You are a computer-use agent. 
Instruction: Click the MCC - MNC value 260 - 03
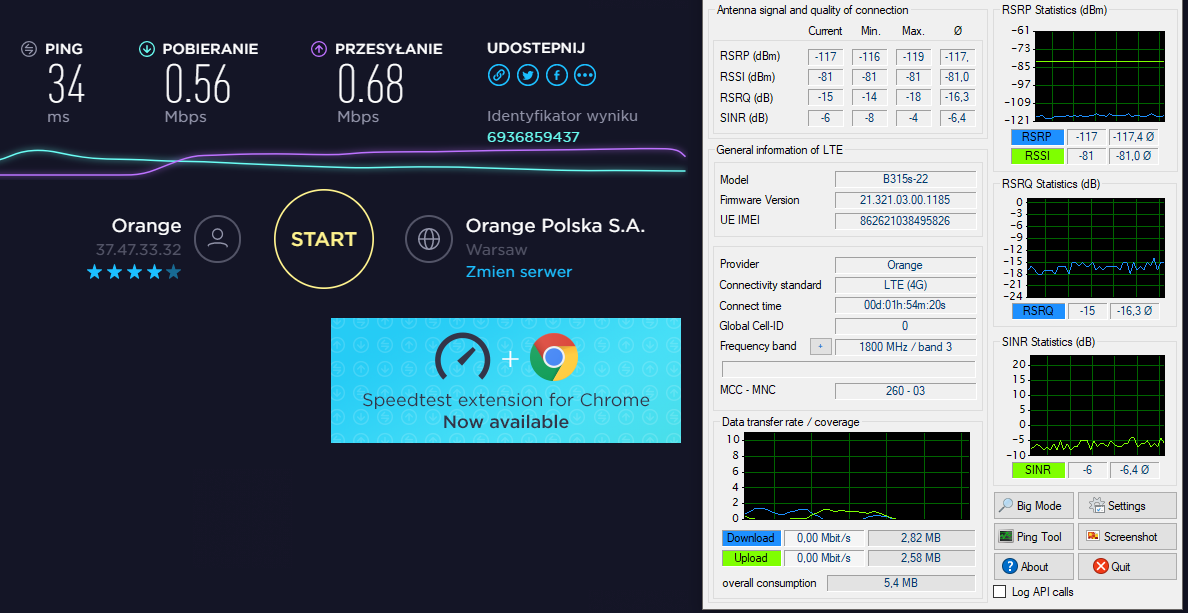point(905,391)
